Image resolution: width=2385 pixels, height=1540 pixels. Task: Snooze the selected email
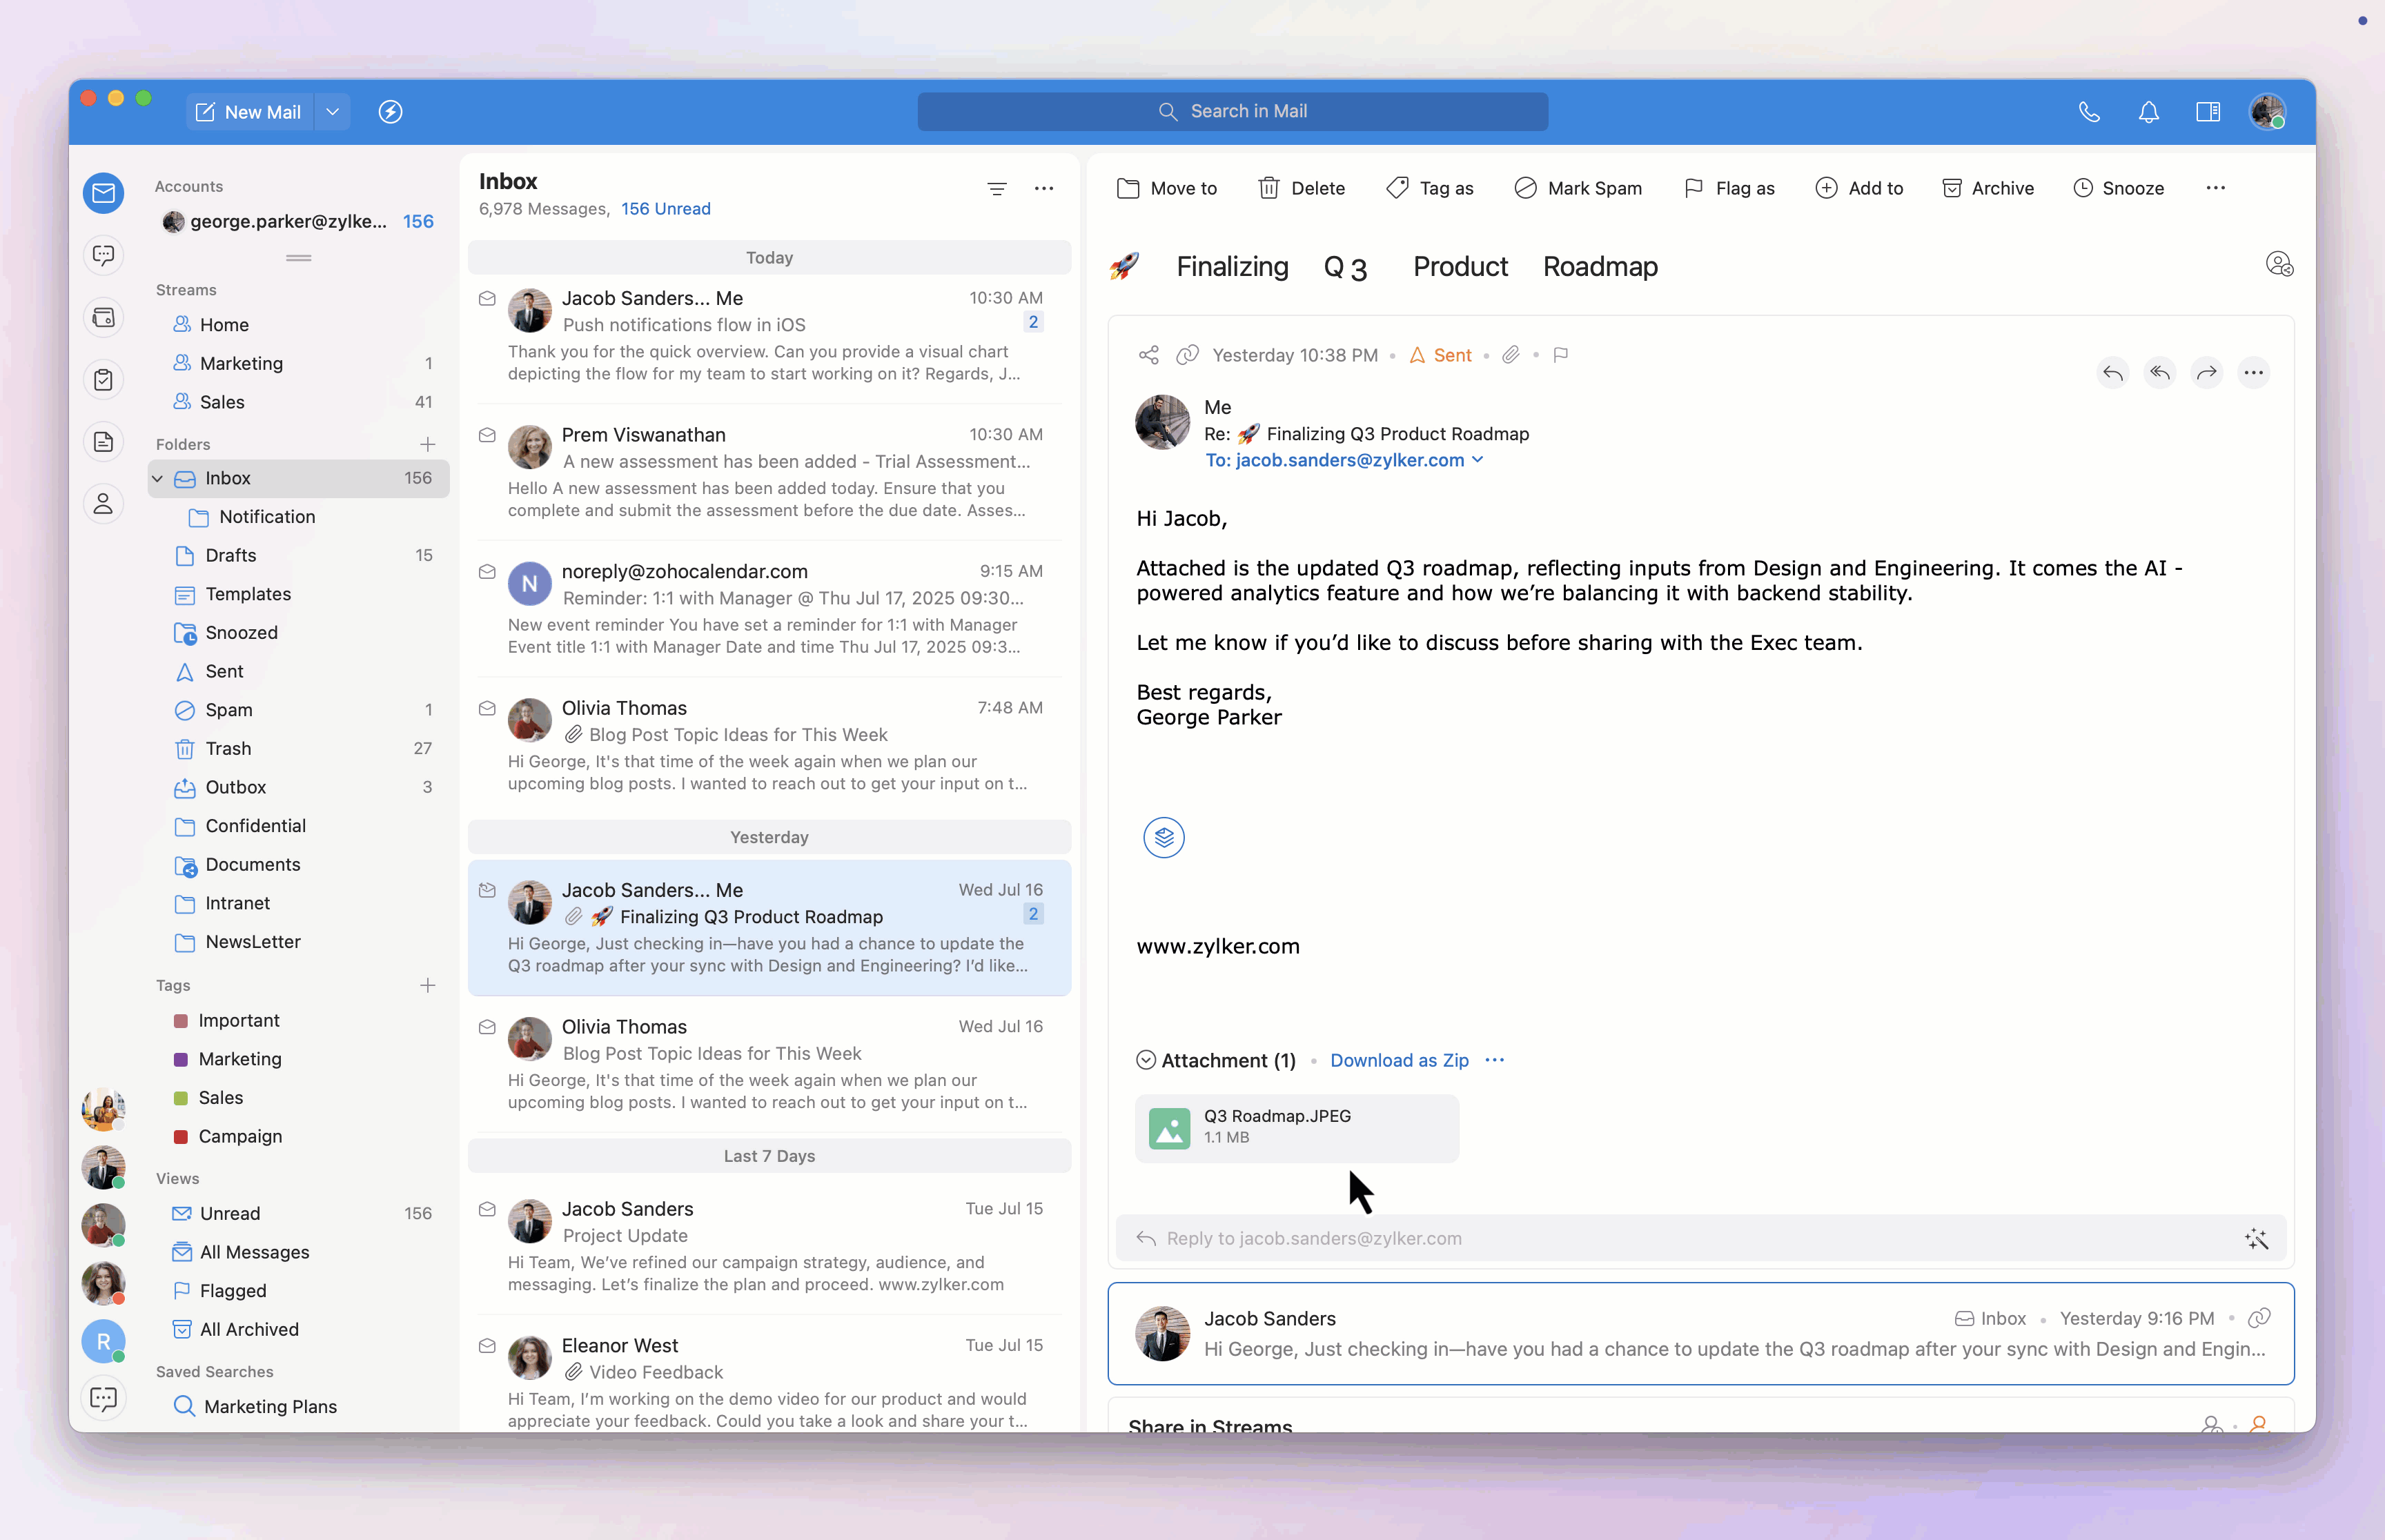tap(2118, 188)
